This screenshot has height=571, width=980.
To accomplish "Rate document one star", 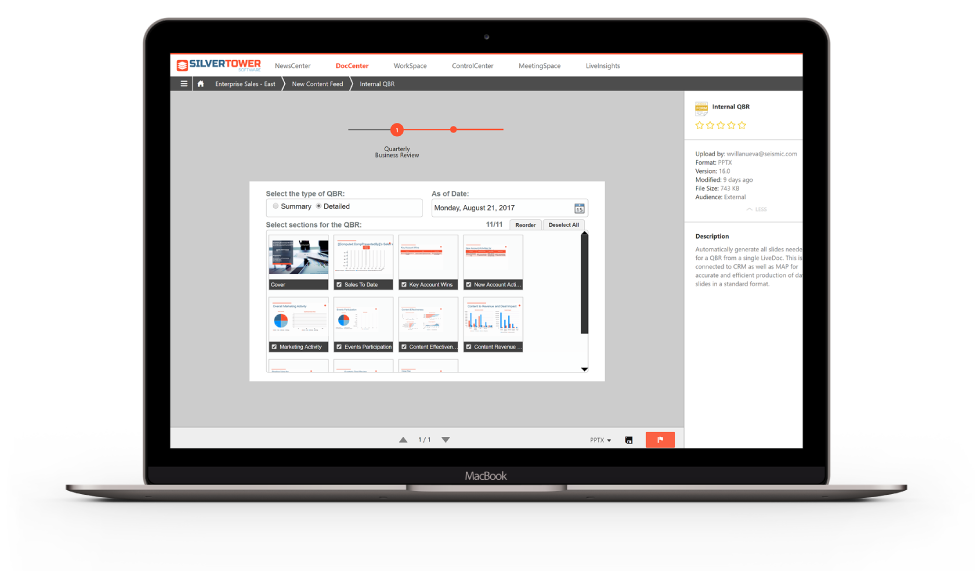I will tap(699, 126).
